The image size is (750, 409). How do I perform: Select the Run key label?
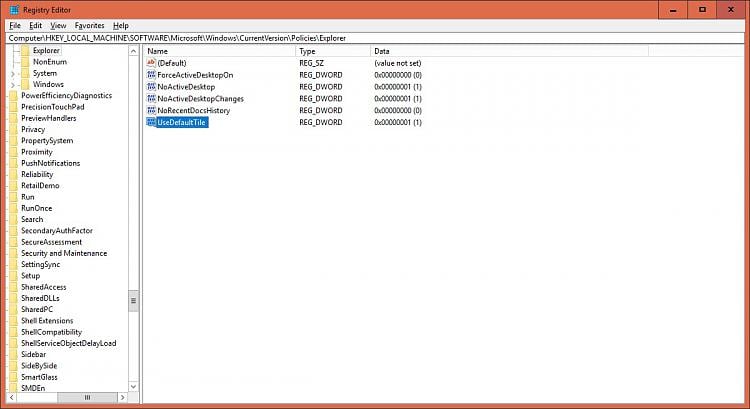(28, 197)
